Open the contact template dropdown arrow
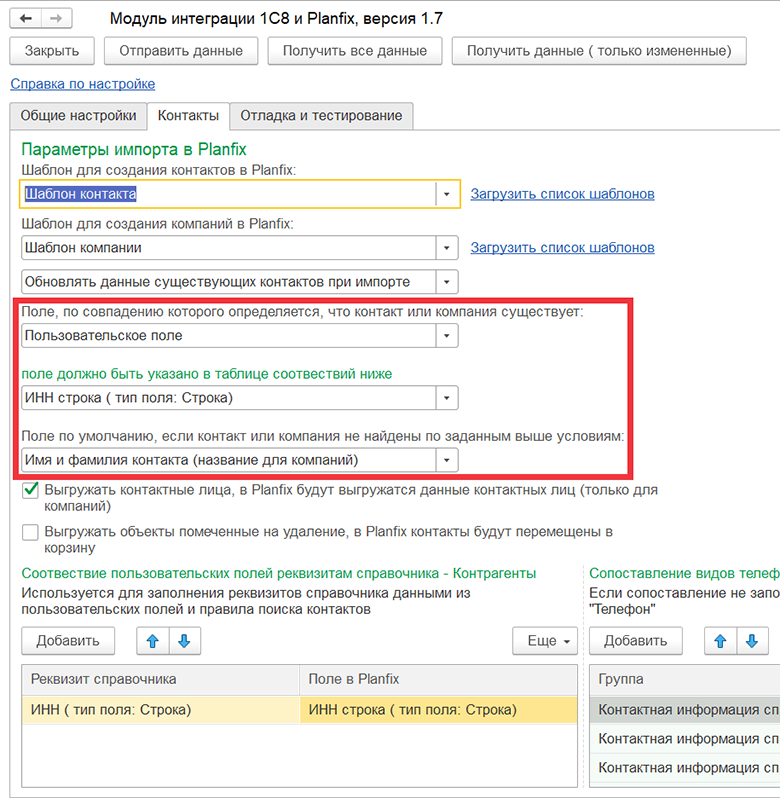This screenshot has width=780, height=798. (446, 194)
